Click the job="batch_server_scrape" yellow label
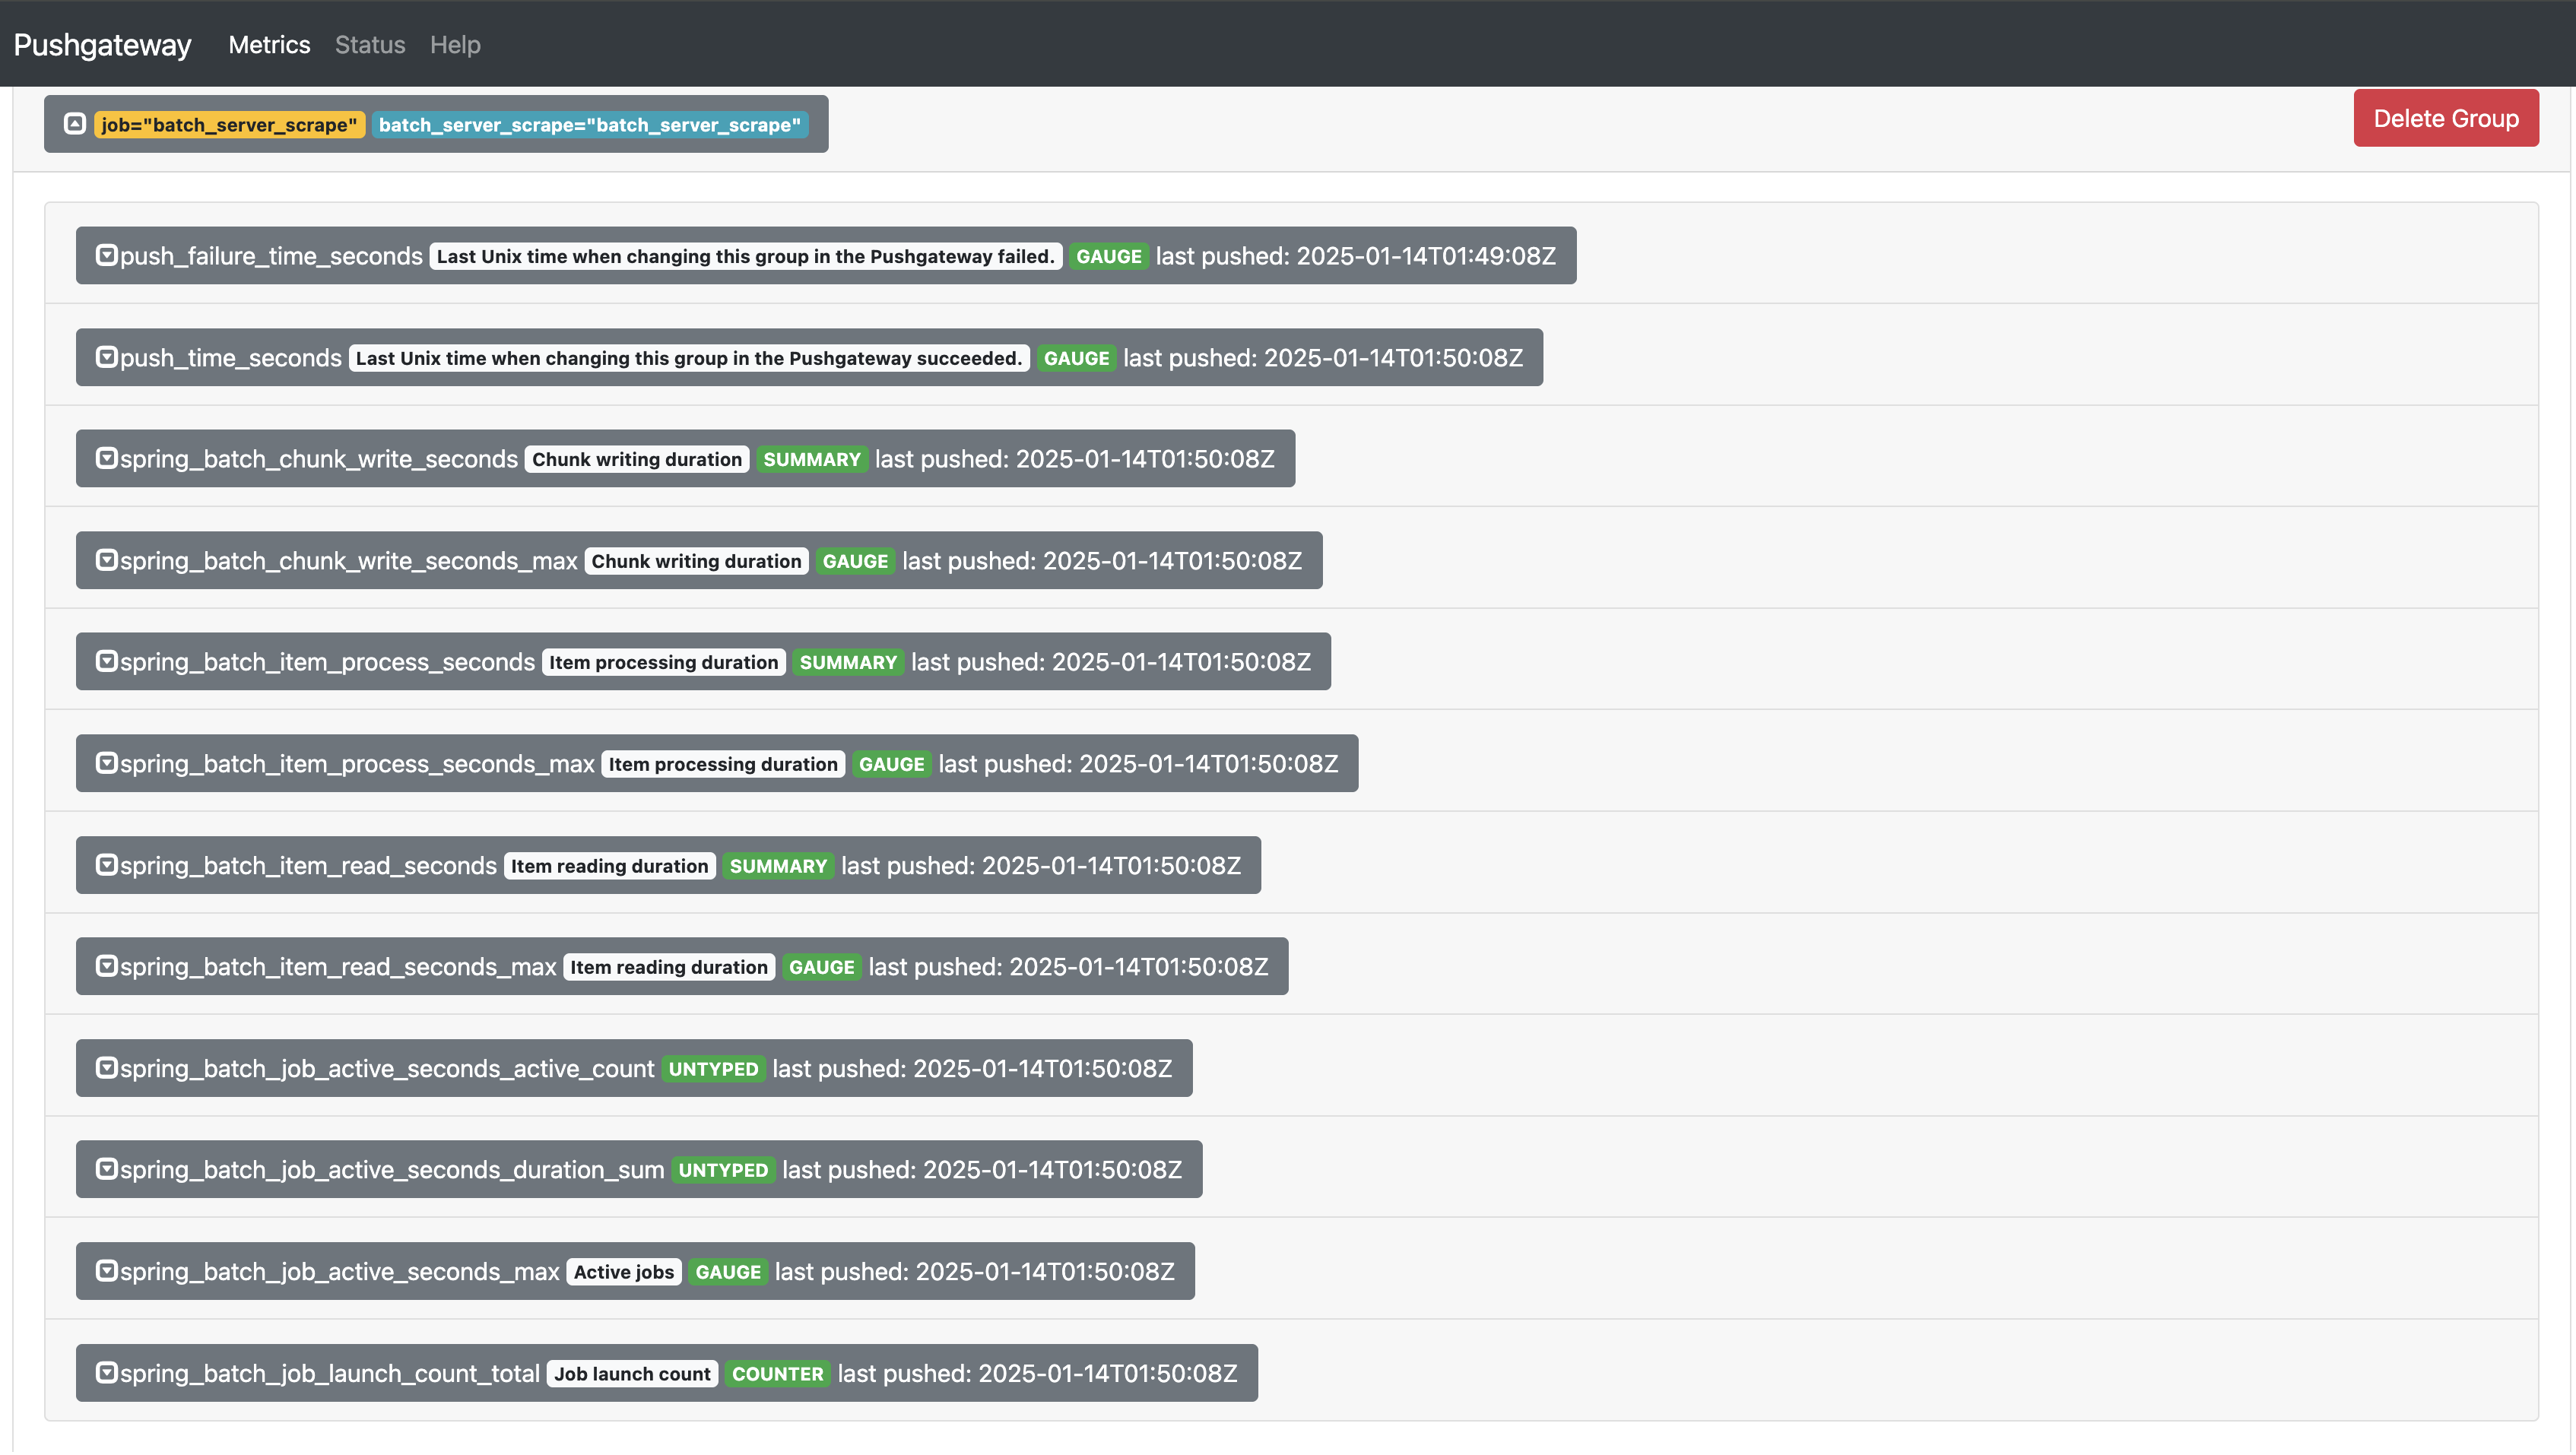The width and height of the screenshot is (2576, 1455). click(x=229, y=125)
